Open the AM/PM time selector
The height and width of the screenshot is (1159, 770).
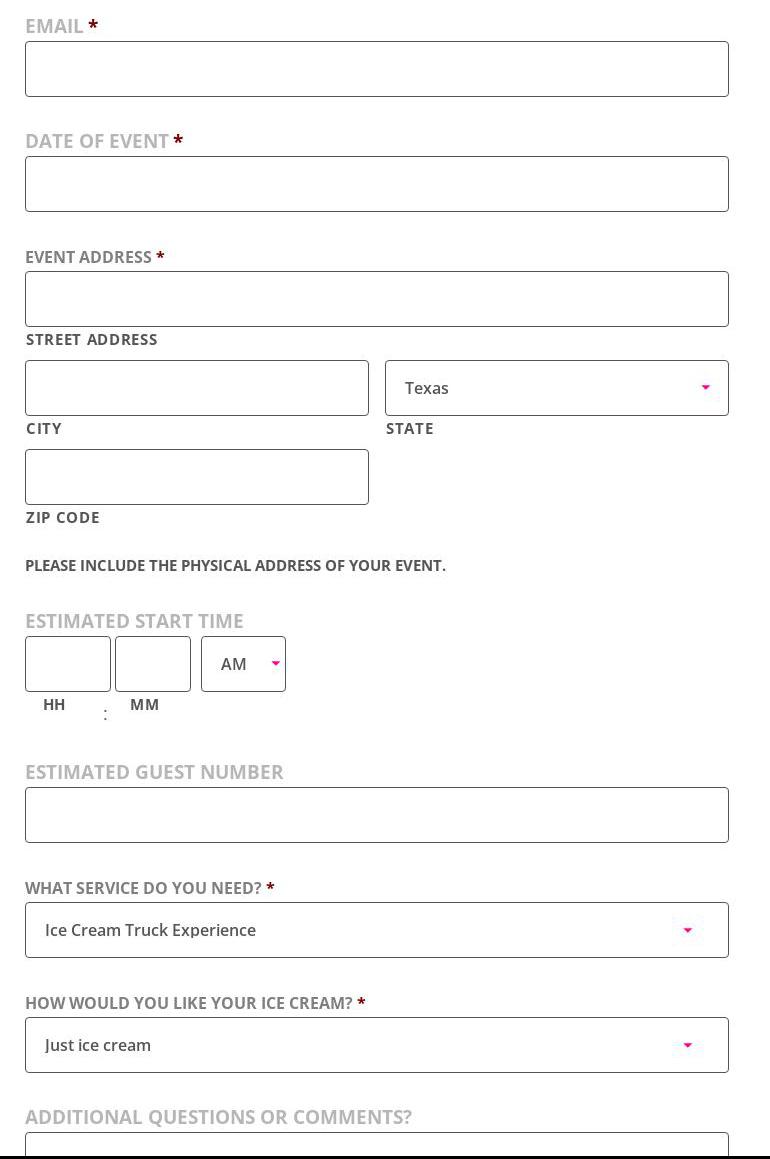[243, 664]
